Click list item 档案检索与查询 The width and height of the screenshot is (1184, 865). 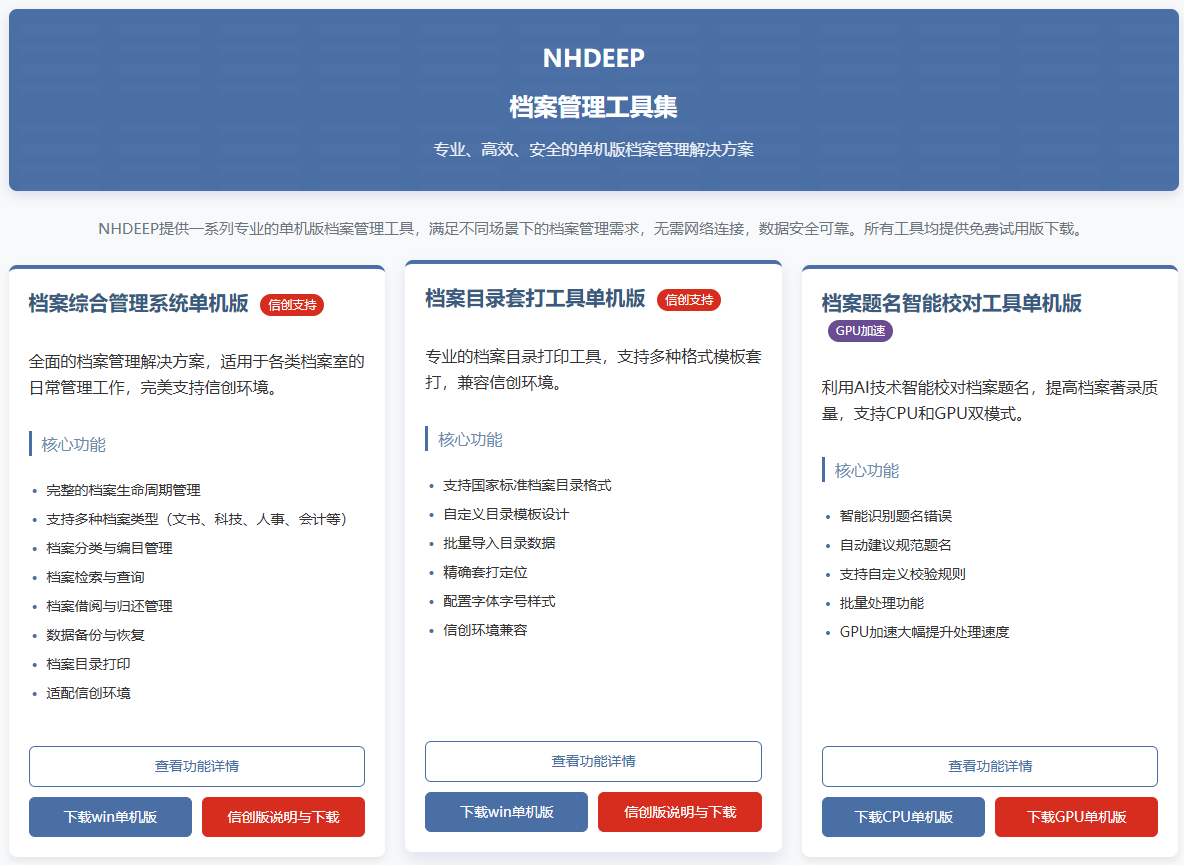[95, 577]
